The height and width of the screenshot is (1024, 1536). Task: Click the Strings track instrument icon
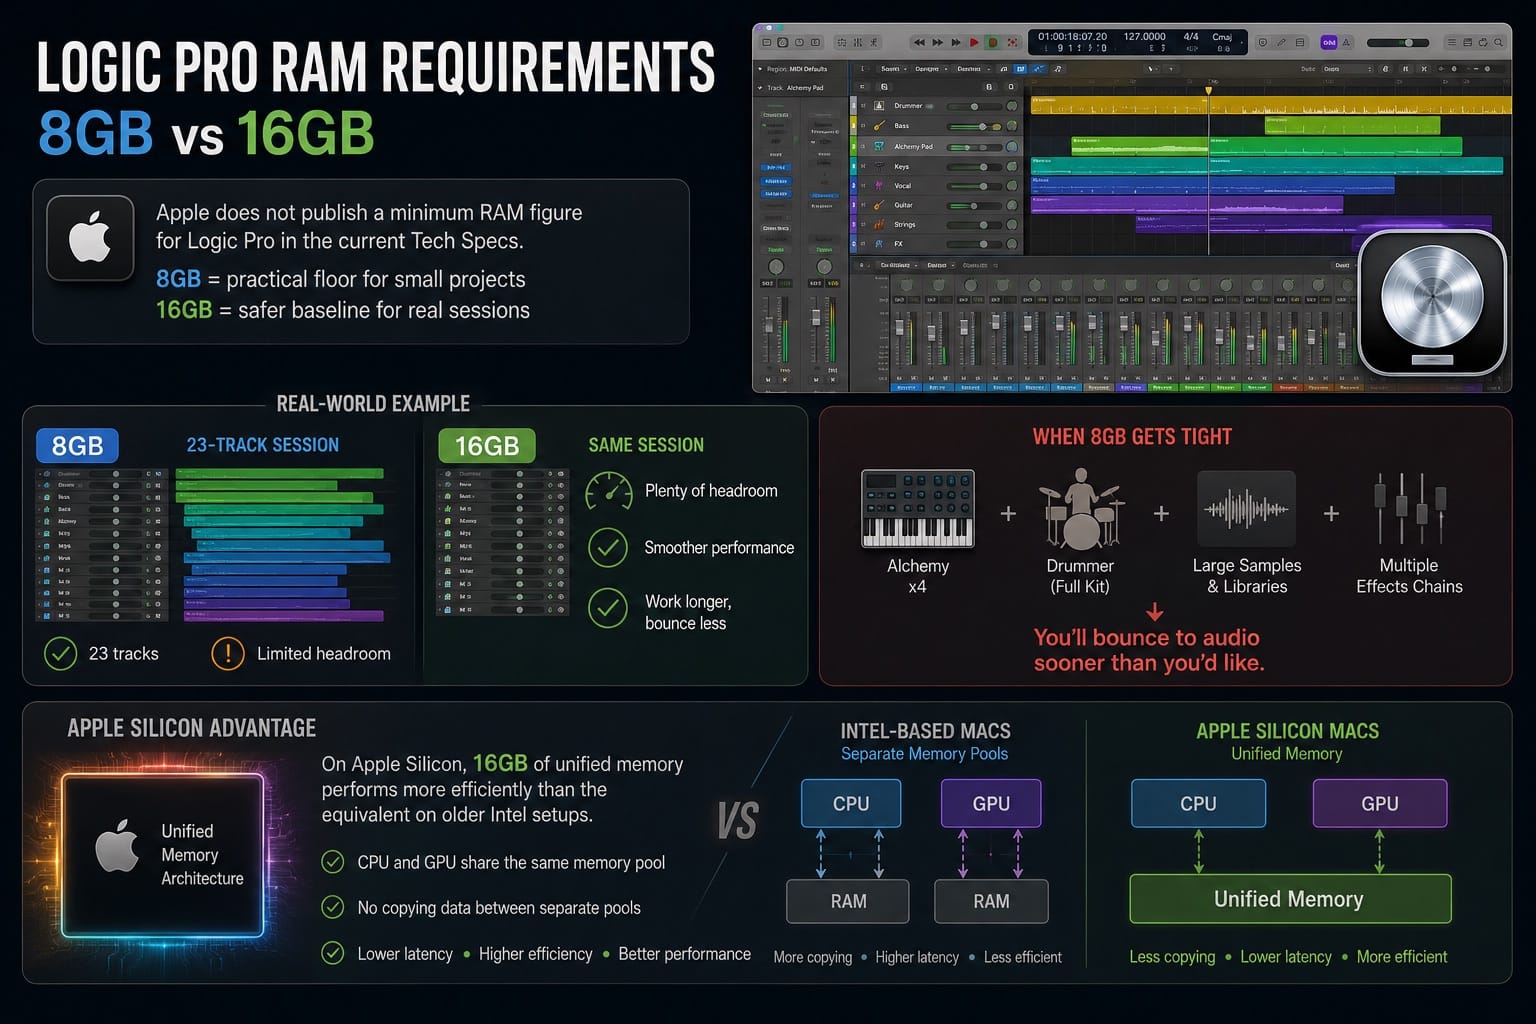tap(879, 224)
